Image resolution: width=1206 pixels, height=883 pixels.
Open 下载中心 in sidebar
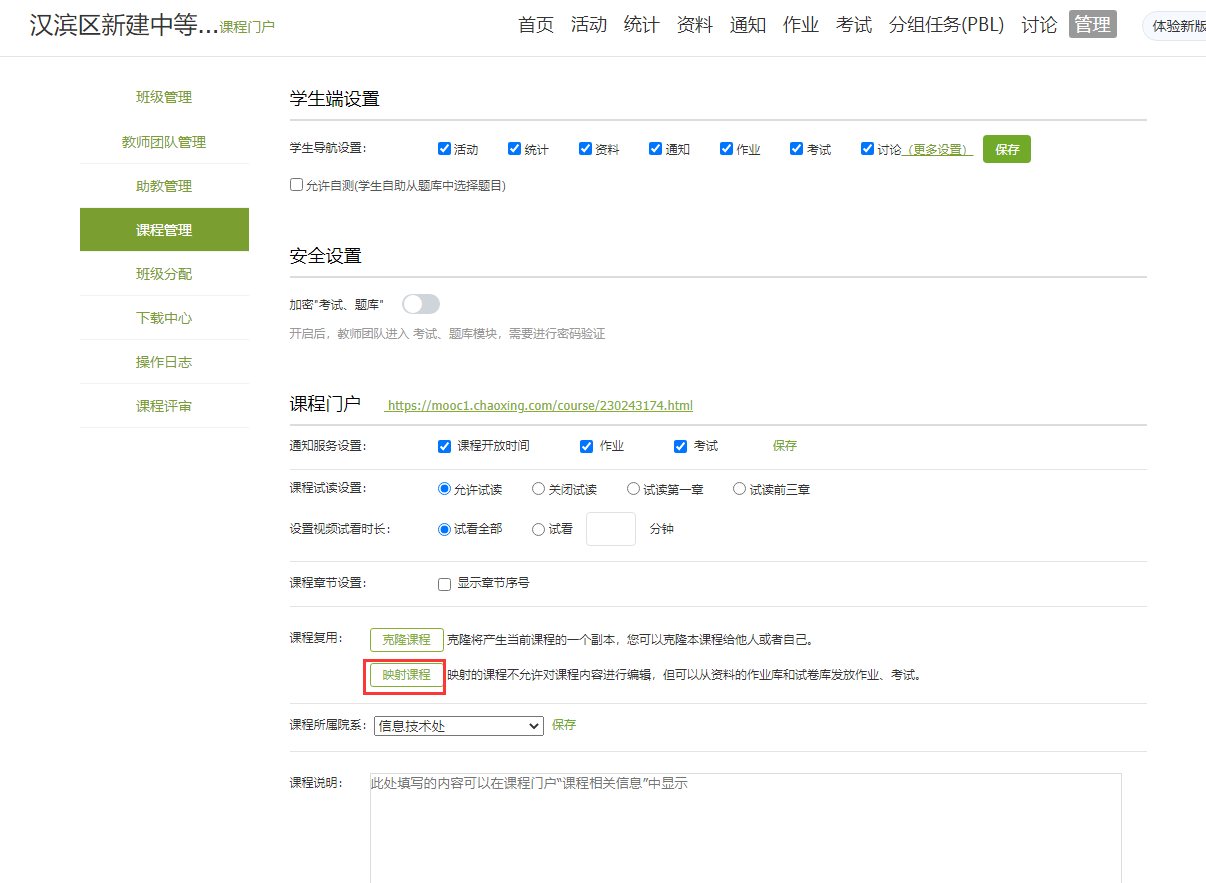coord(164,318)
